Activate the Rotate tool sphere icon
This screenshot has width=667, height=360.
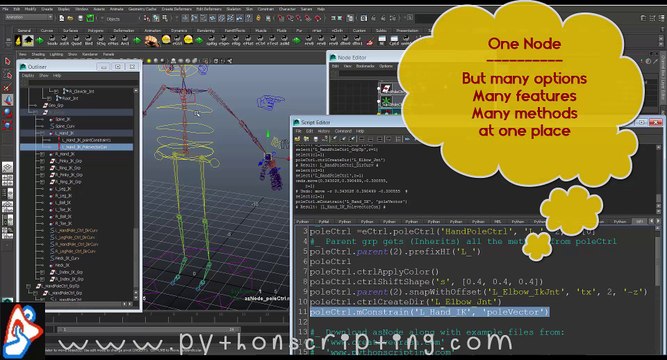click(7, 112)
